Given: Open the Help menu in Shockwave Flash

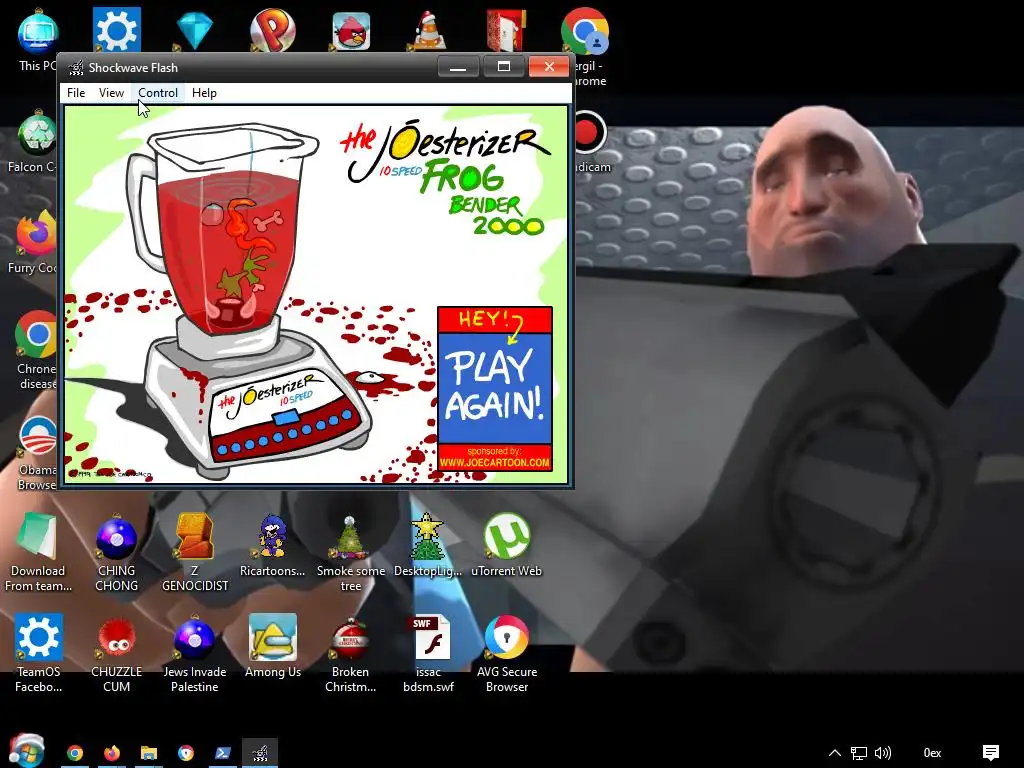Looking at the screenshot, I should [x=204, y=93].
